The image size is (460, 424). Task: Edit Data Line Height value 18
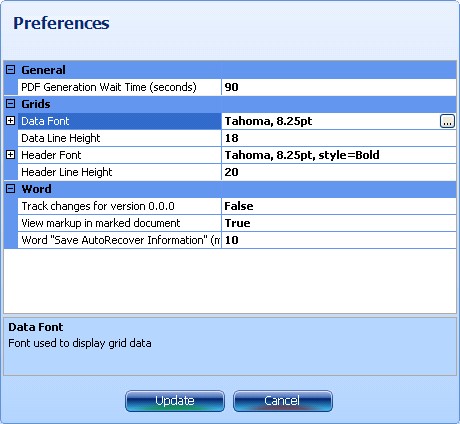pyautogui.click(x=339, y=138)
